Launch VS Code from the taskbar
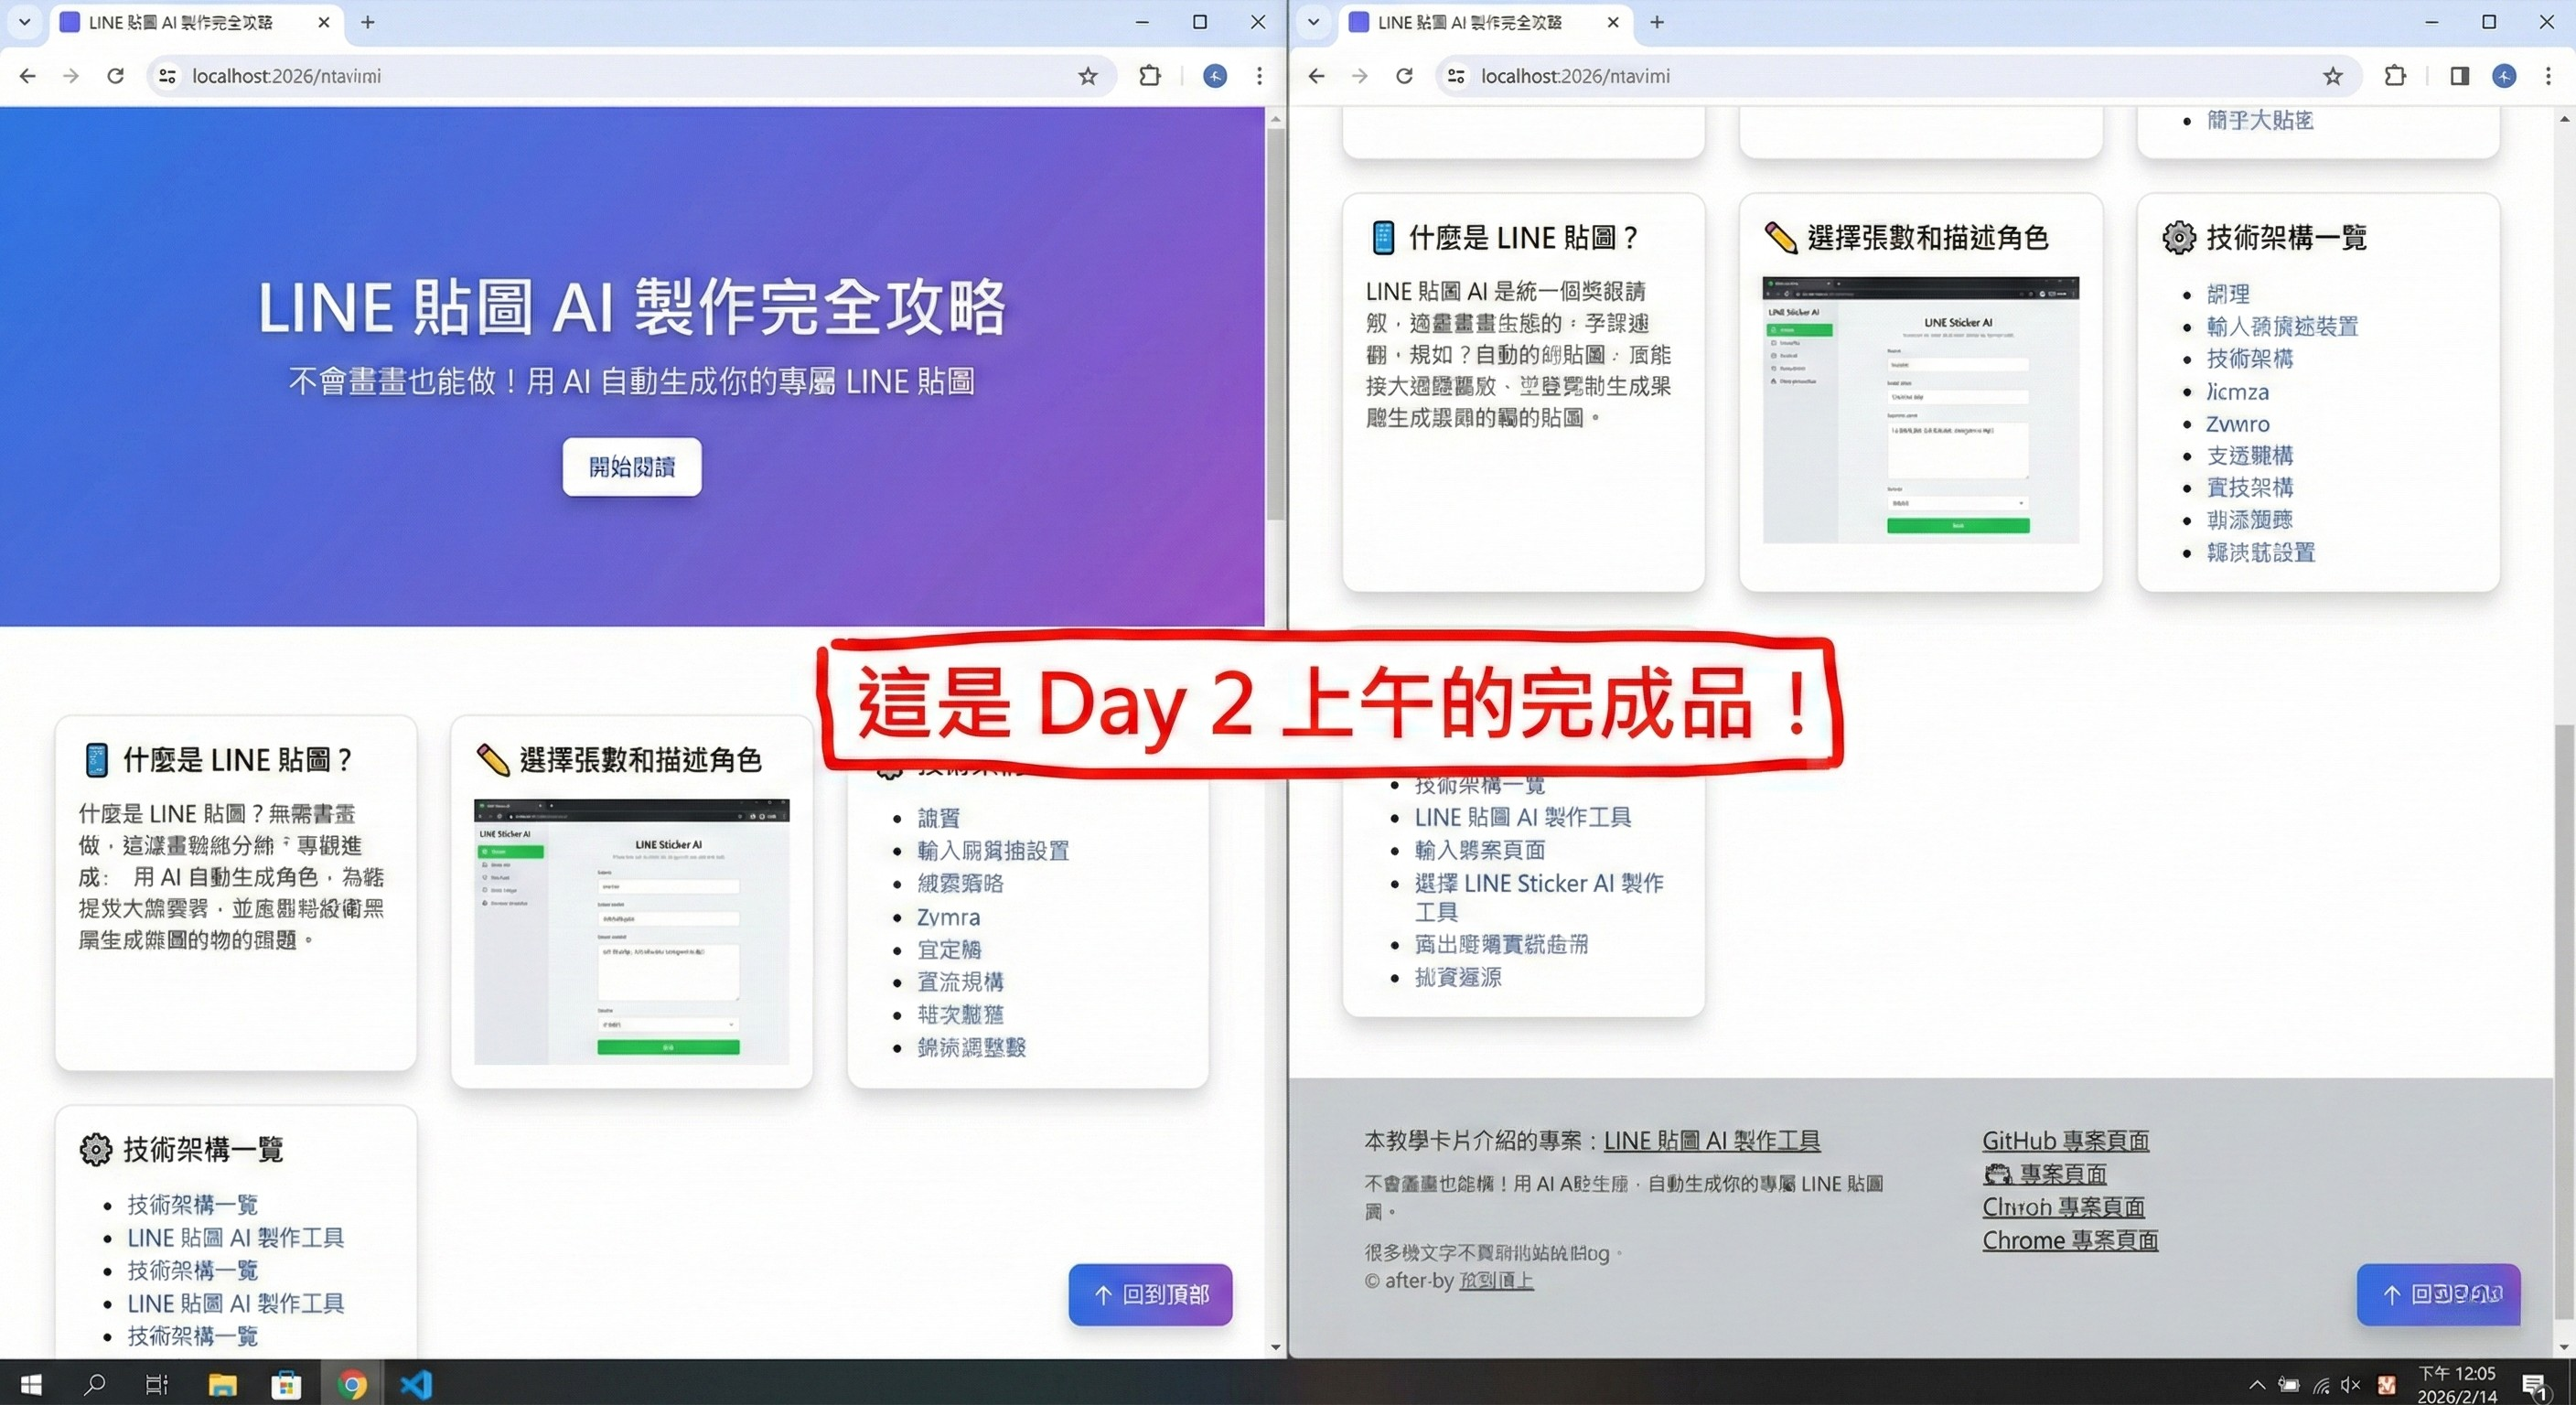 416,1385
